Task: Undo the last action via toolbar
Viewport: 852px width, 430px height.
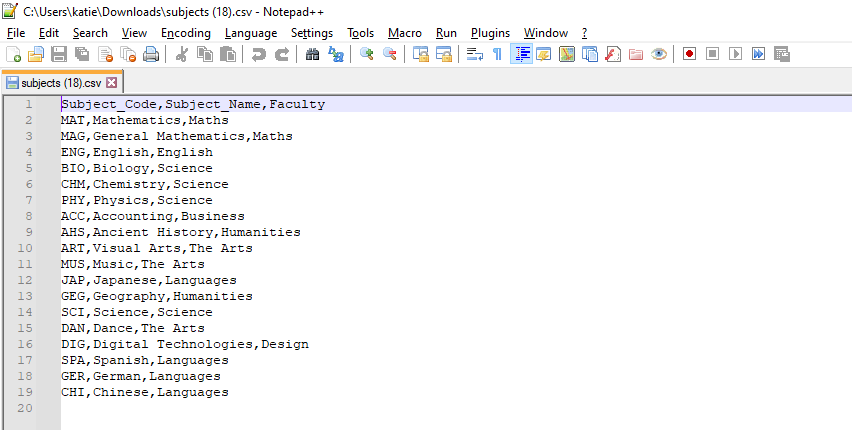Action: coord(259,54)
